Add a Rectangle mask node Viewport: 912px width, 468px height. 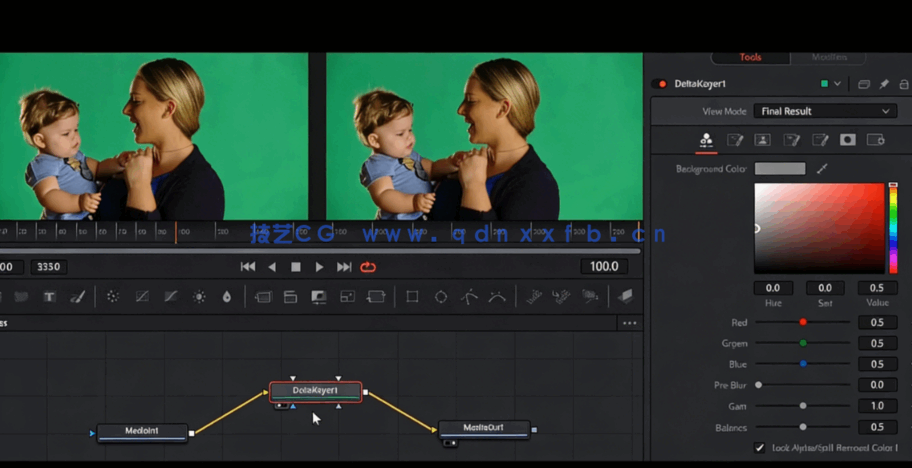(x=412, y=296)
